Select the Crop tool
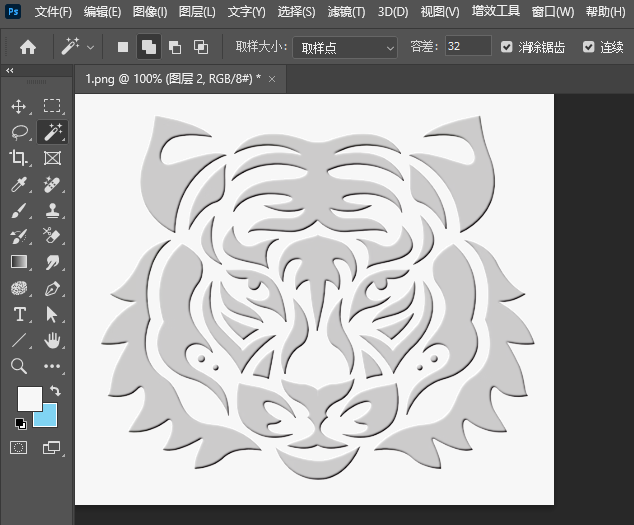The image size is (634, 525). (19, 158)
